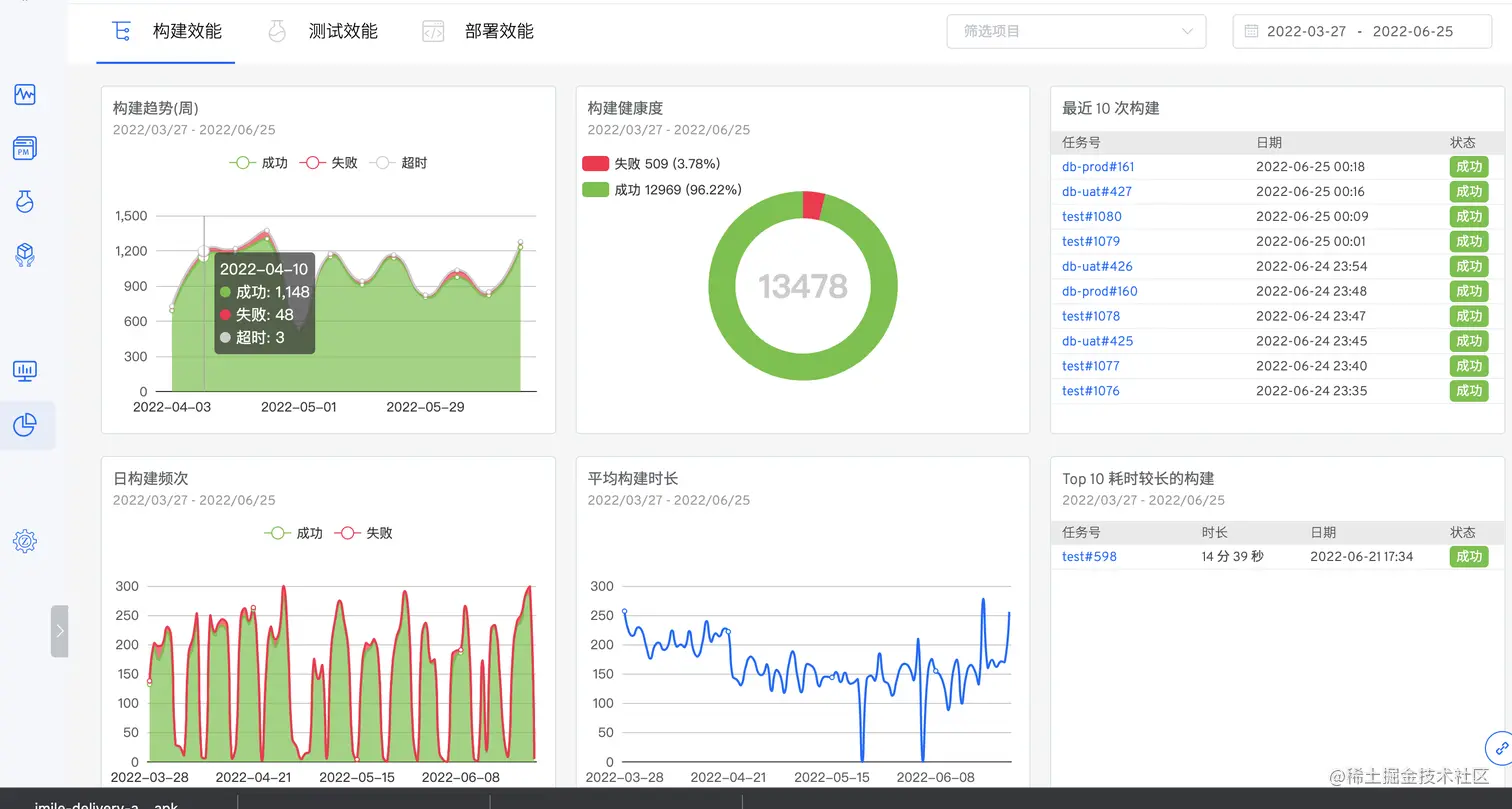Viewport: 1512px width, 809px height.
Task: Click the 平均构建时长 card title
Action: 635,478
